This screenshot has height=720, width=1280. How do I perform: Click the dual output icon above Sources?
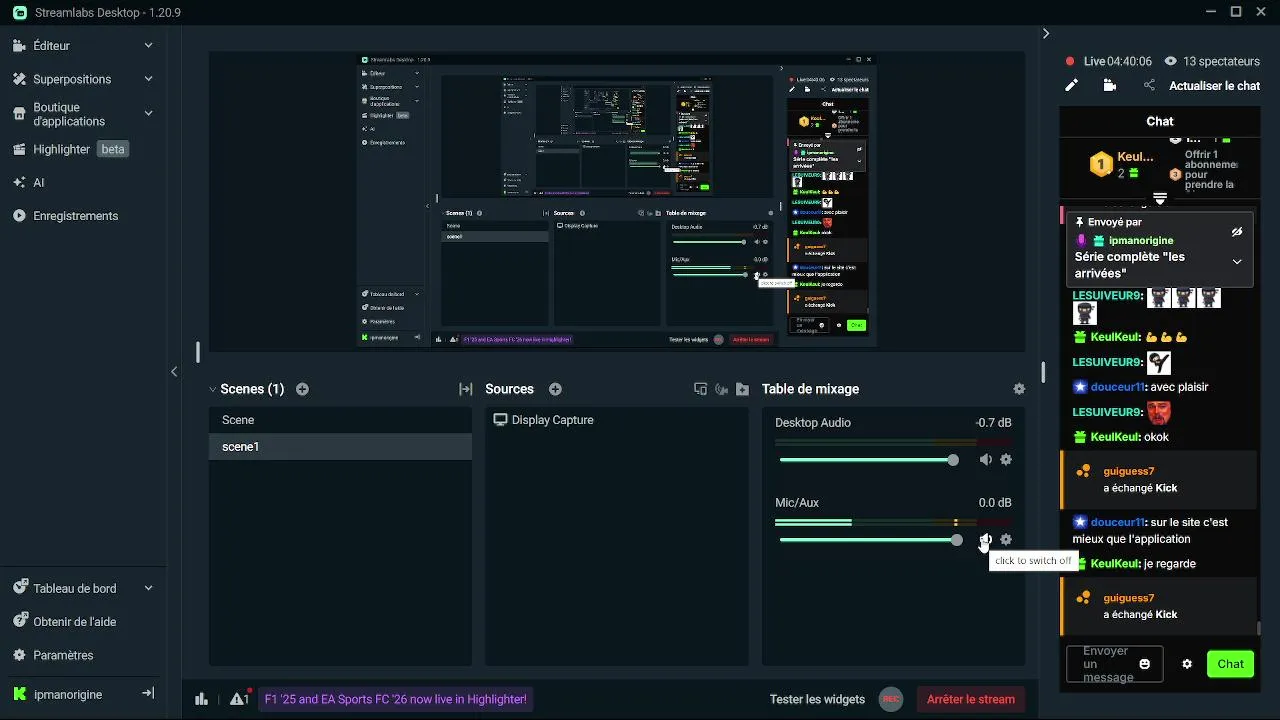(x=700, y=389)
